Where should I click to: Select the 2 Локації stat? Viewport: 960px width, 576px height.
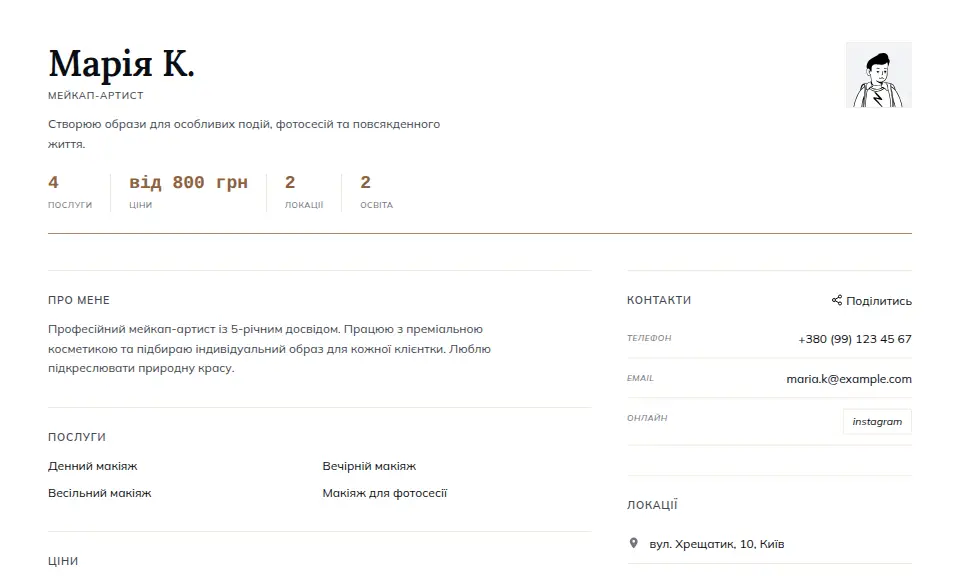pos(304,192)
